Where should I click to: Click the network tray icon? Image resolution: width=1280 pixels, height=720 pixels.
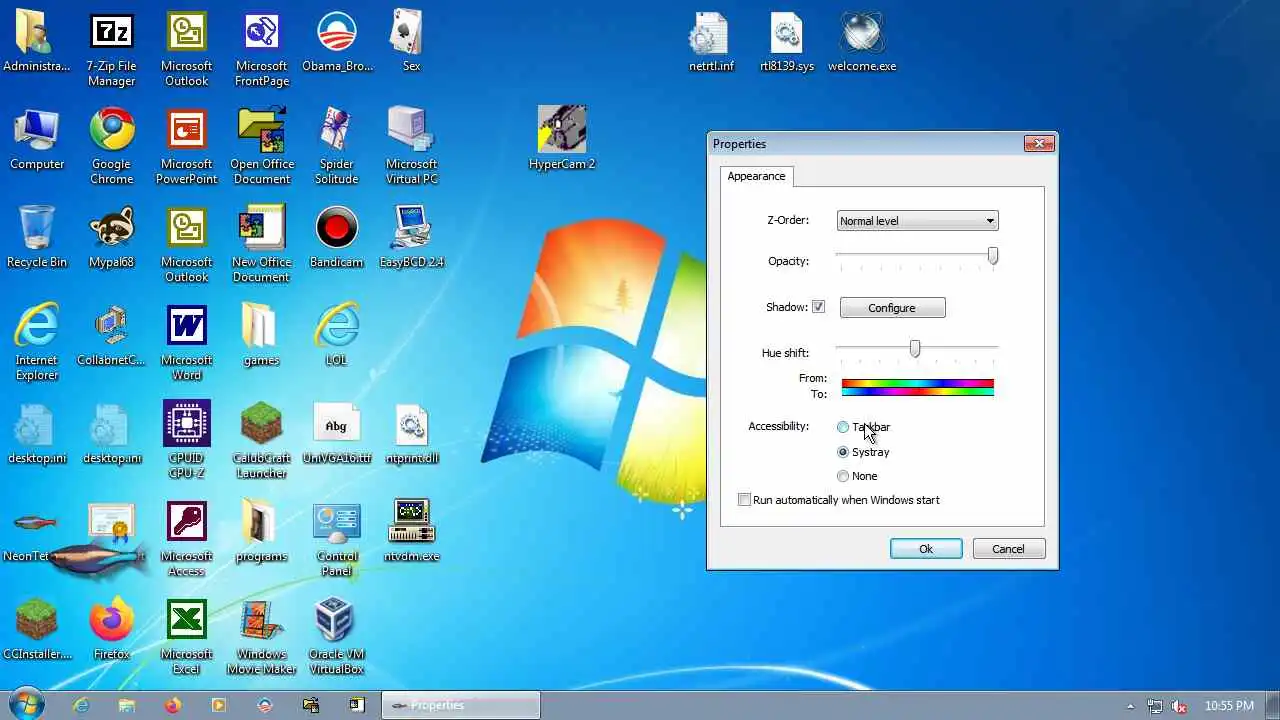[x=1155, y=706]
